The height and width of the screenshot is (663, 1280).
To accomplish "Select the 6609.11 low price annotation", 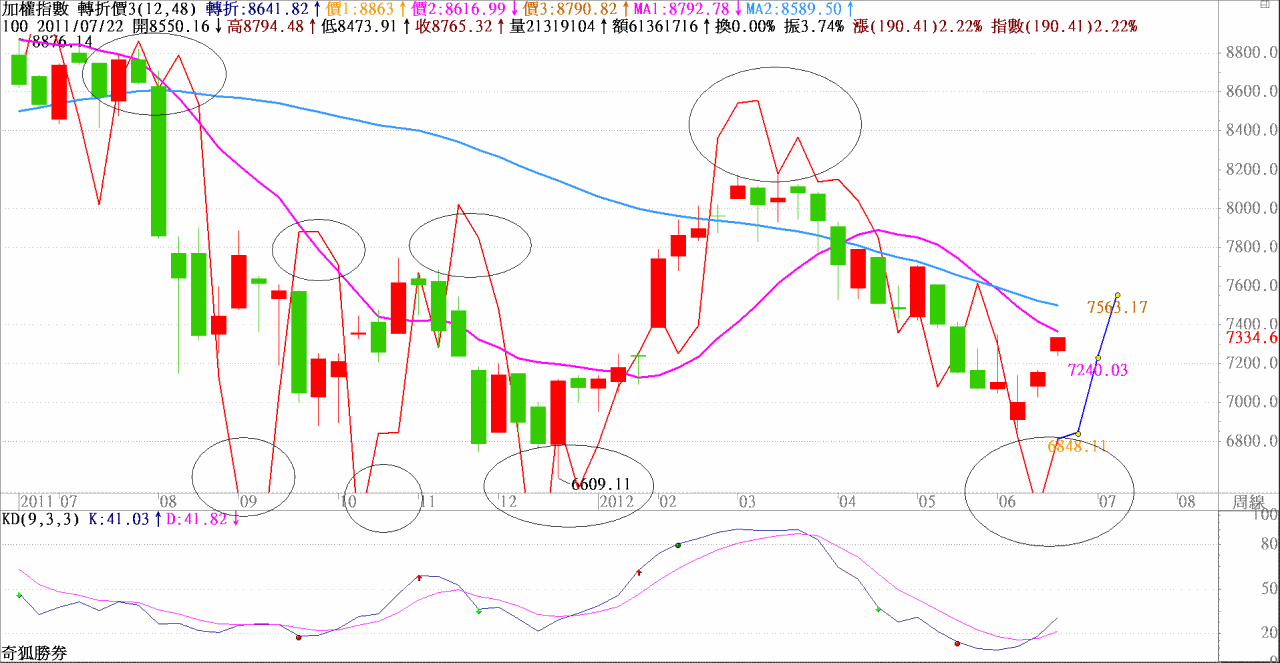I will click(x=601, y=484).
